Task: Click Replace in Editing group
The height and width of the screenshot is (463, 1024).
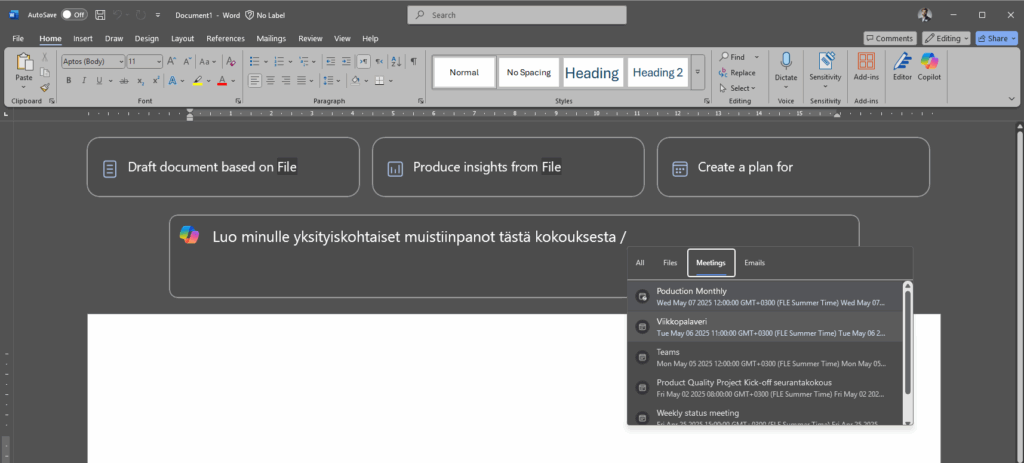Action: (737, 73)
